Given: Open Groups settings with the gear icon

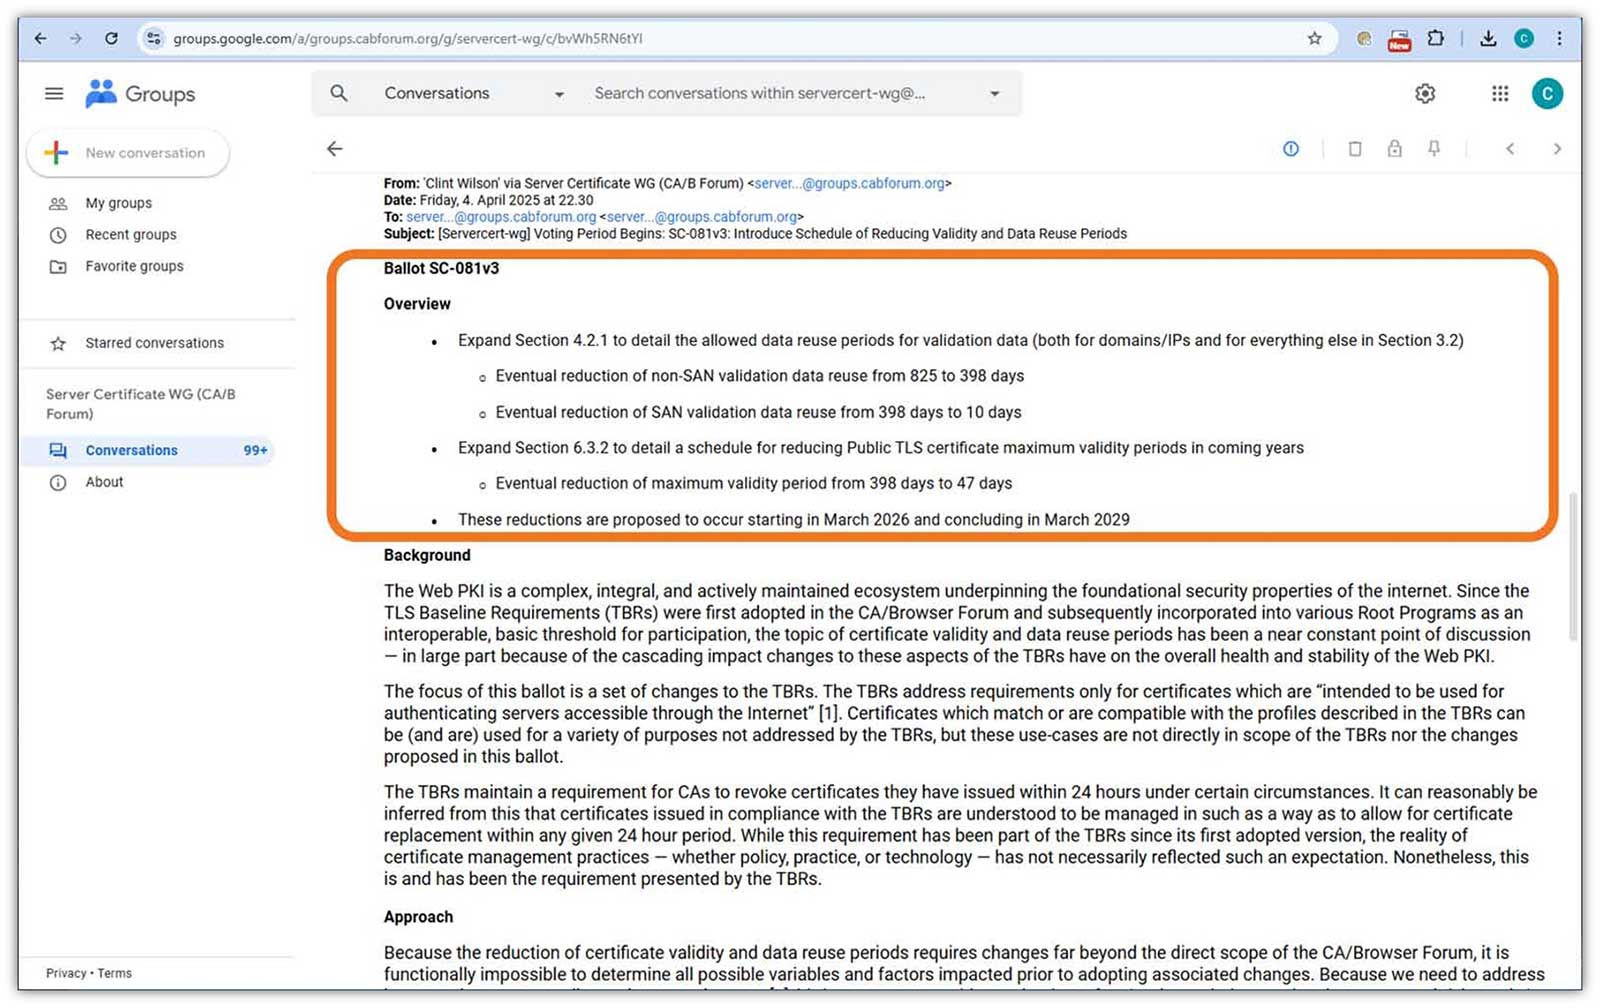Looking at the screenshot, I should (x=1424, y=93).
